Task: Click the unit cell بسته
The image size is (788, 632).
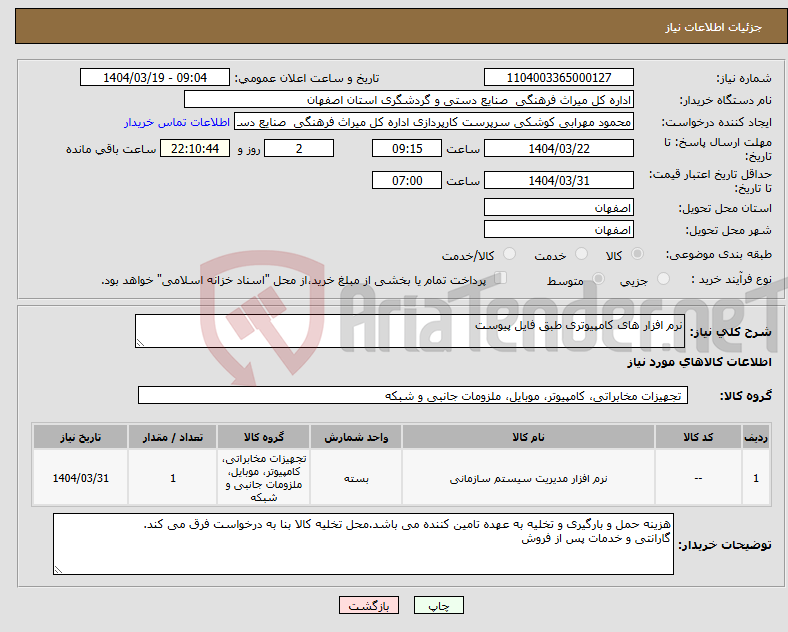Action: 356,478
